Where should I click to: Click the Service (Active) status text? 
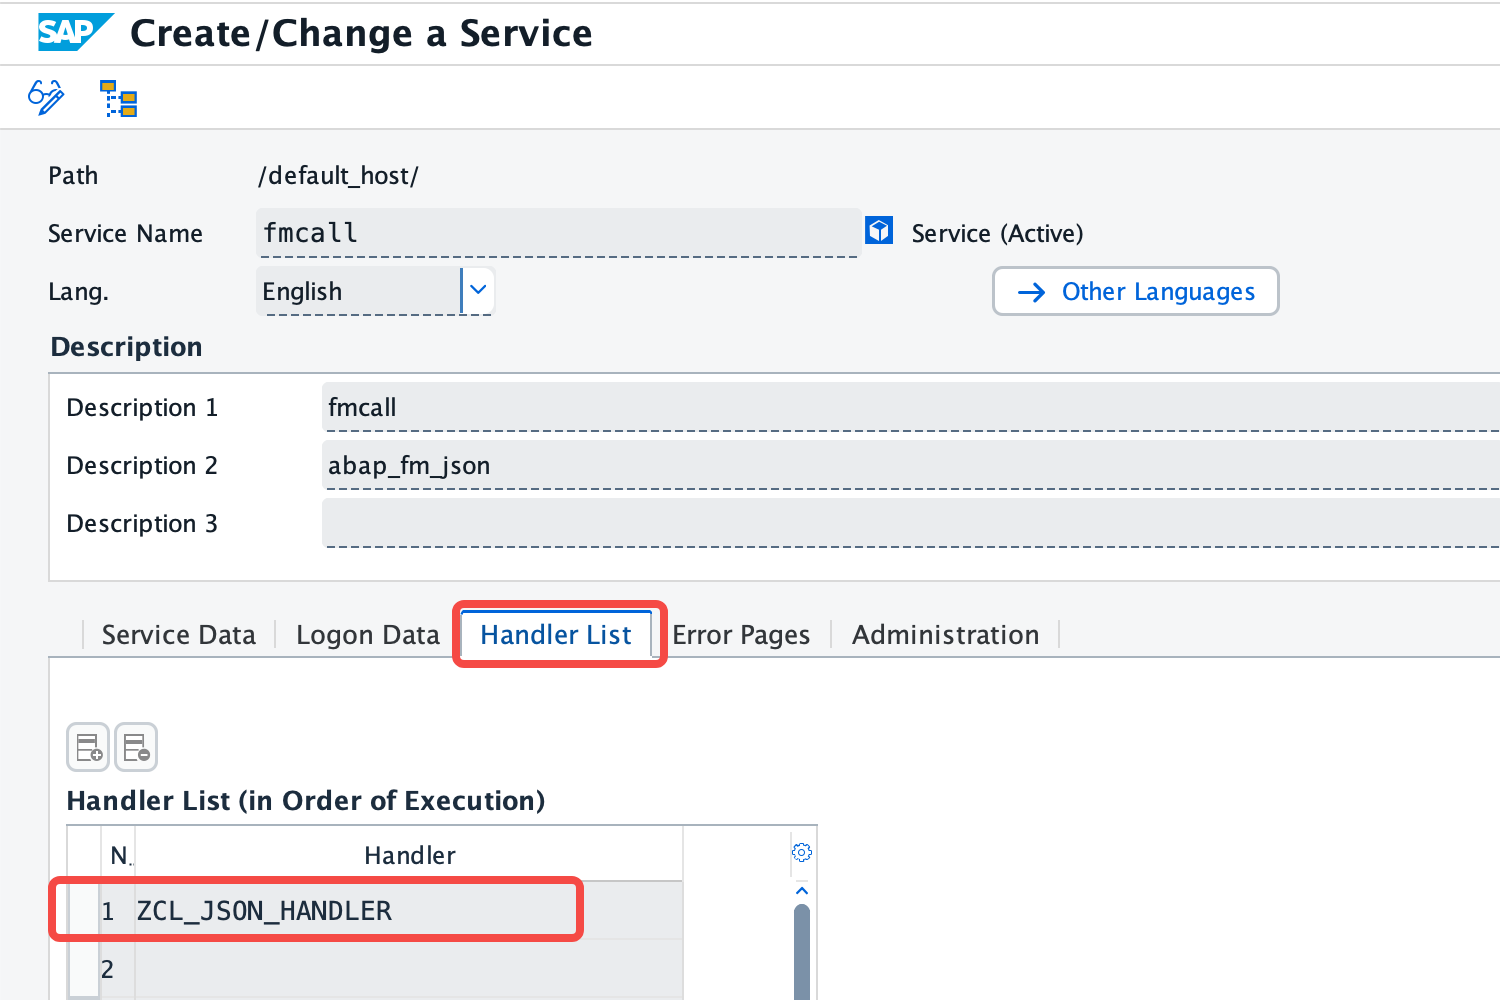pyautogui.click(x=997, y=233)
